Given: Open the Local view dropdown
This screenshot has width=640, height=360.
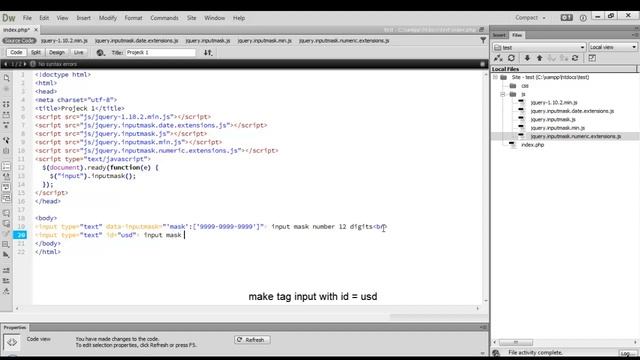Looking at the screenshot, I should click(612, 47).
